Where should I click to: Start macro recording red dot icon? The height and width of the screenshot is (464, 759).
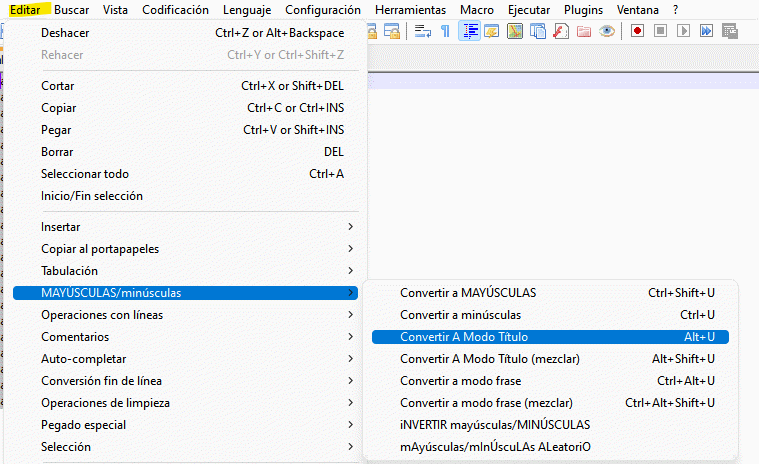coord(637,31)
